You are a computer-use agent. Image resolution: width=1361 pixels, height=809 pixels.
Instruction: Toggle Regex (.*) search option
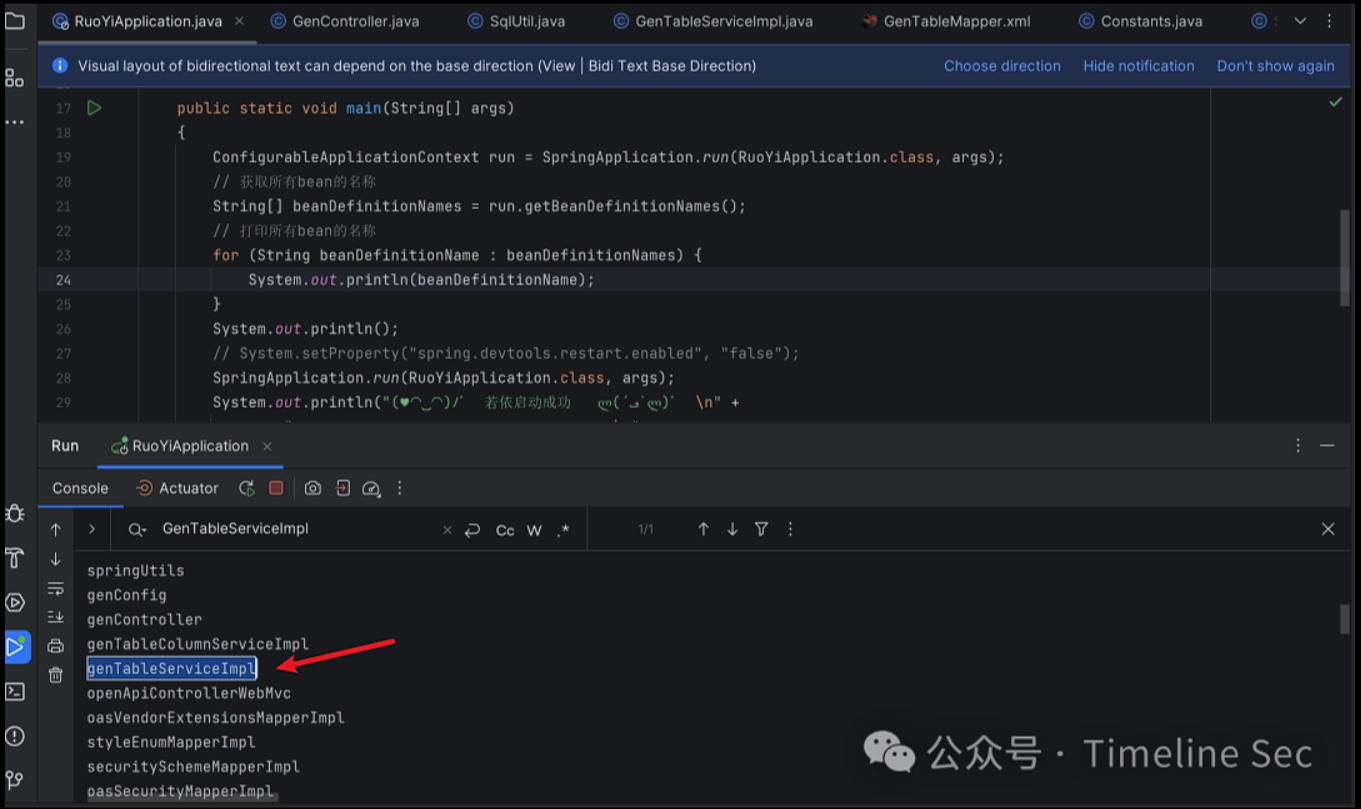point(564,530)
